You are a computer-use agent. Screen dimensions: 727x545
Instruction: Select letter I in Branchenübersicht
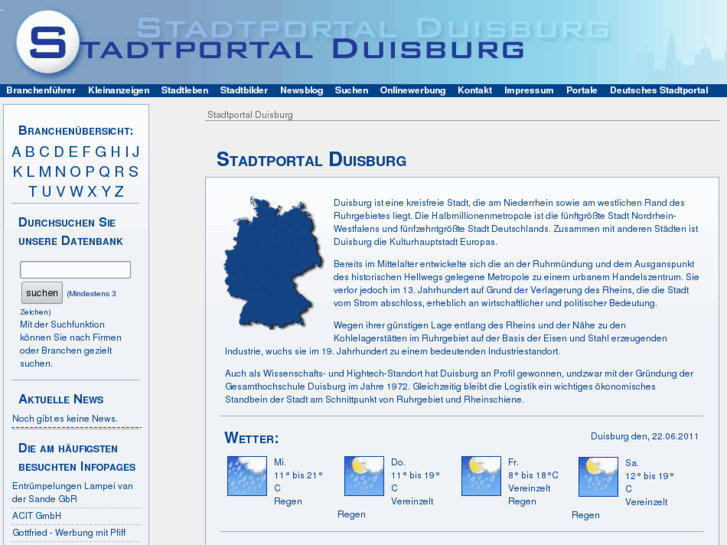[127, 152]
